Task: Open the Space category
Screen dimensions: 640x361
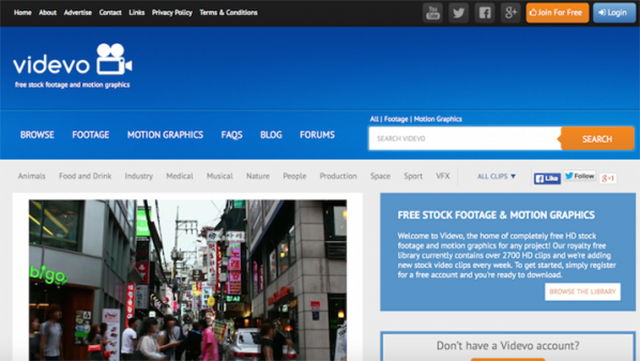Action: pyautogui.click(x=380, y=176)
